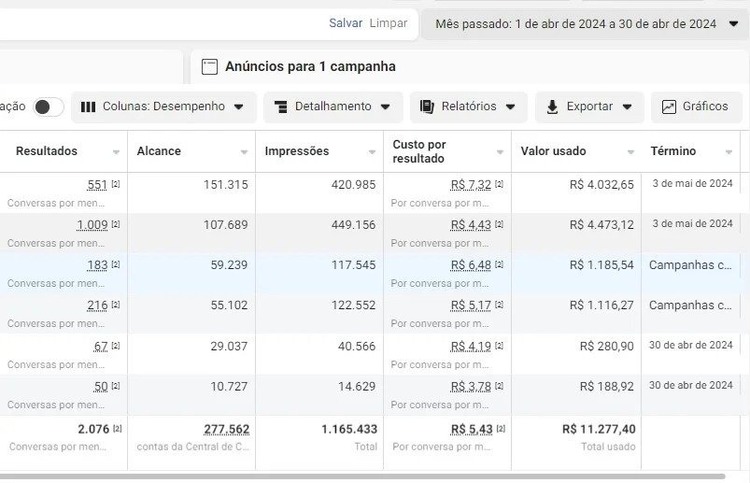750x483 pixels.
Task: Click the ad panel icon beside Anúncios para 1 campanha
Action: (209, 67)
